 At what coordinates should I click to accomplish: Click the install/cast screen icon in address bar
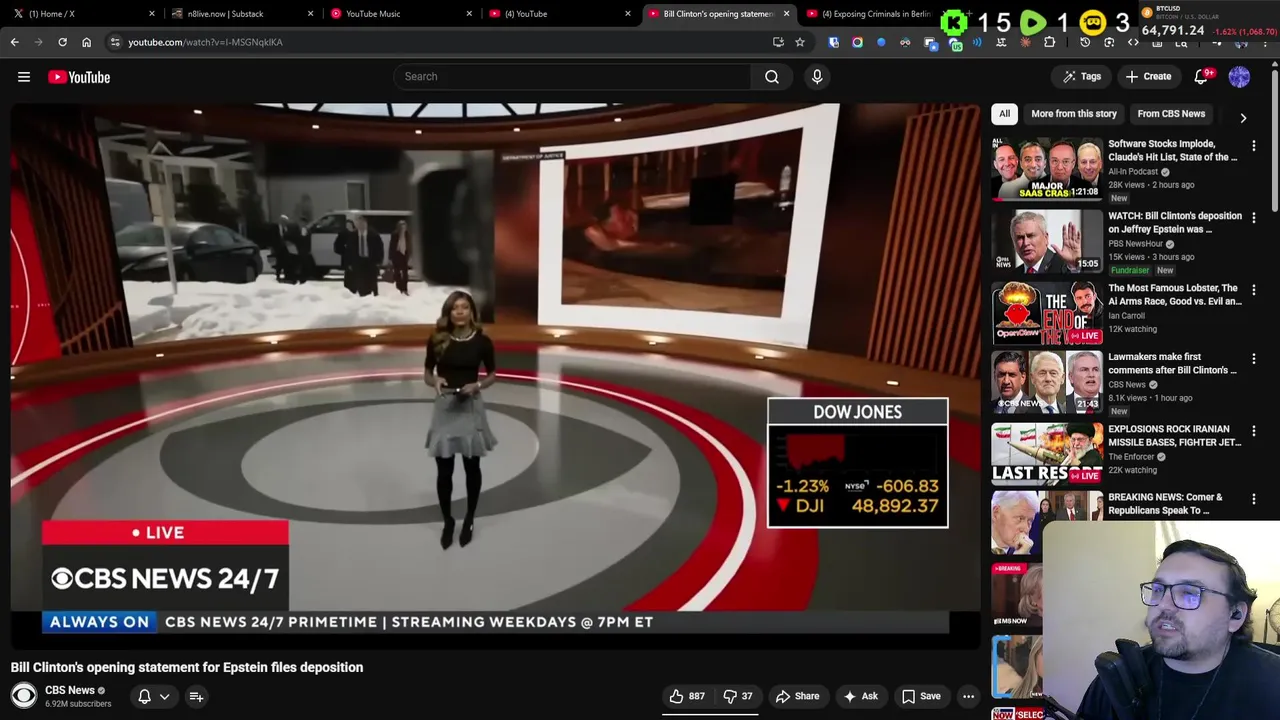click(778, 42)
